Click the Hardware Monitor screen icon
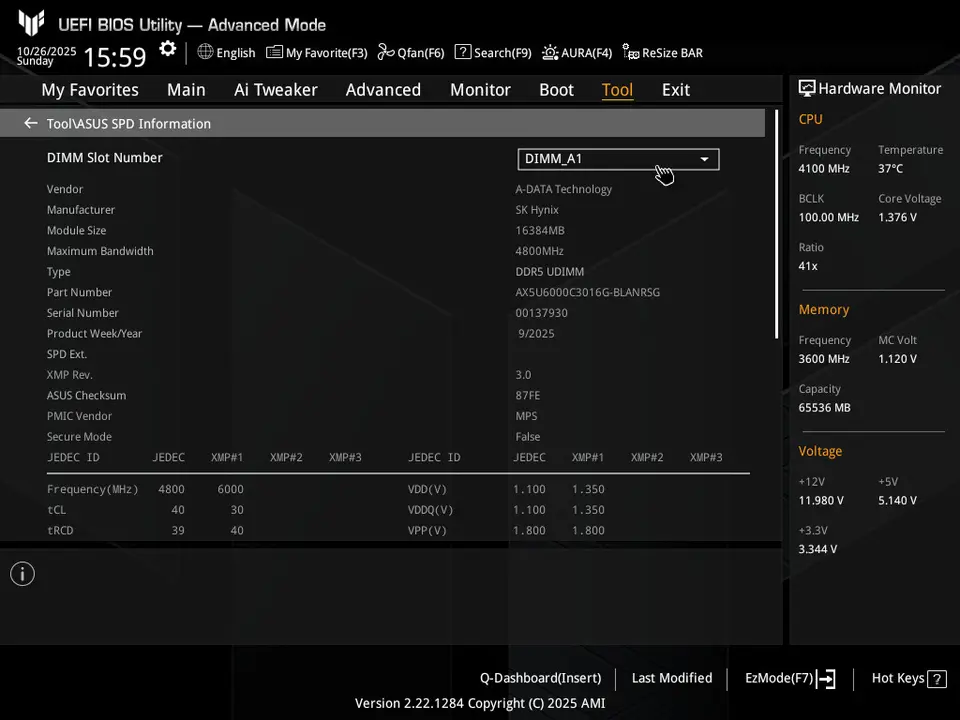 [807, 89]
